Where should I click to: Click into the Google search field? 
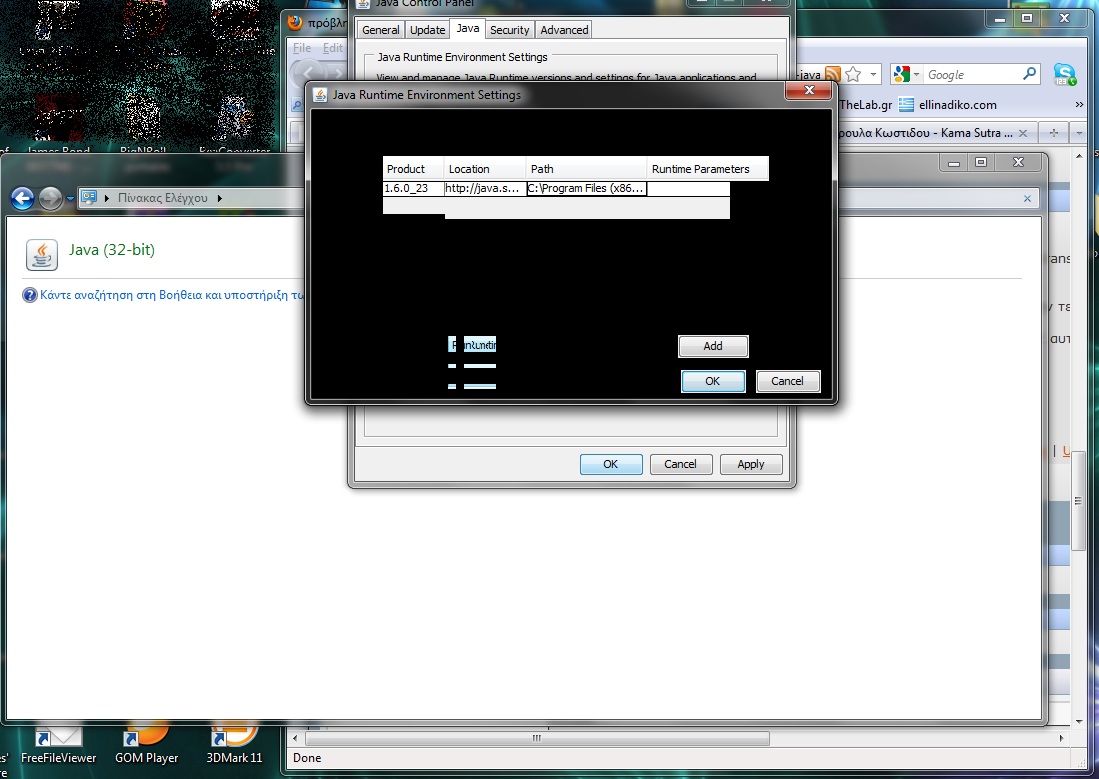click(973, 74)
